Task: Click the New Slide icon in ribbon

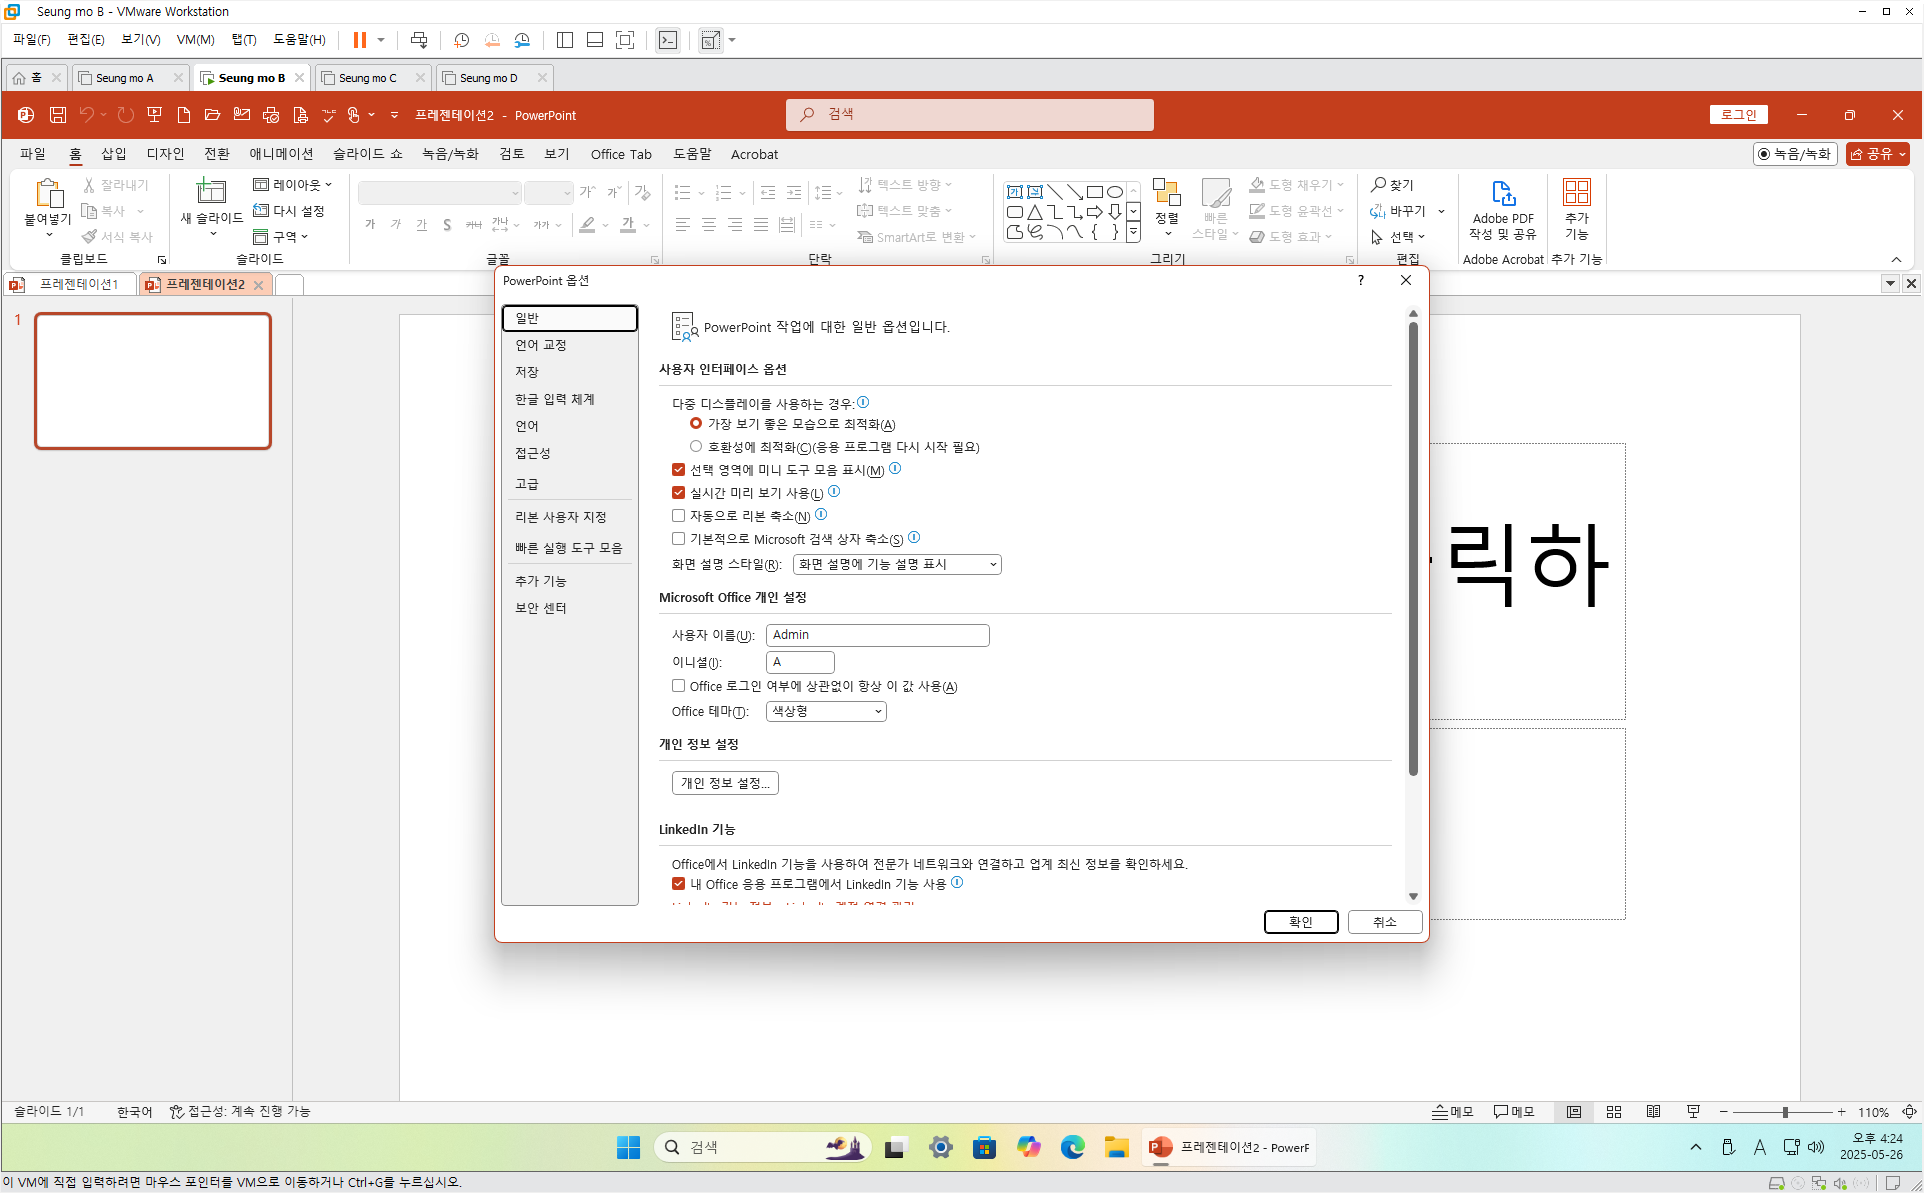Action: point(211,192)
